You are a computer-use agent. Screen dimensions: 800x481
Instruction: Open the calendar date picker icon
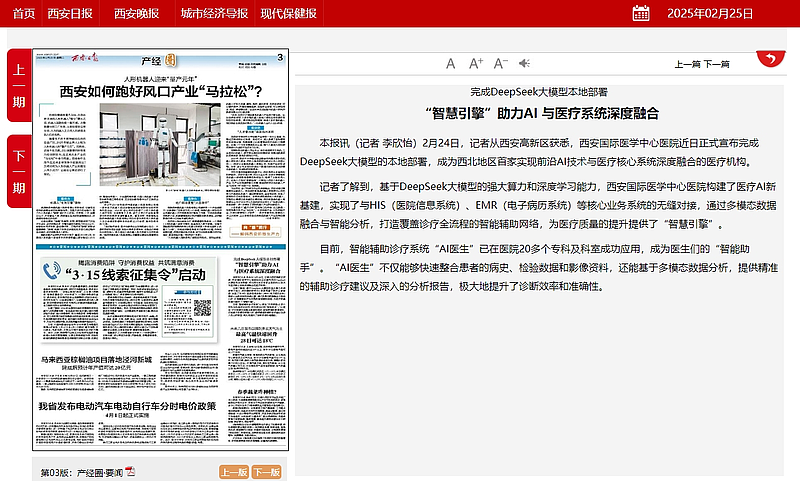click(641, 13)
